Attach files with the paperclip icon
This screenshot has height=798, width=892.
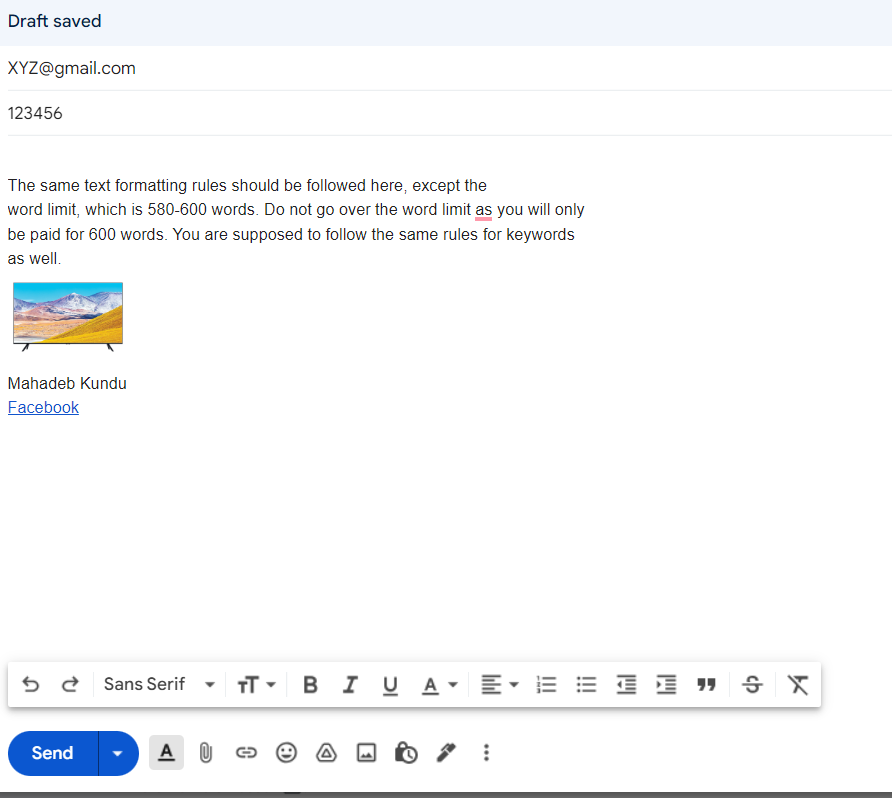pyautogui.click(x=206, y=752)
